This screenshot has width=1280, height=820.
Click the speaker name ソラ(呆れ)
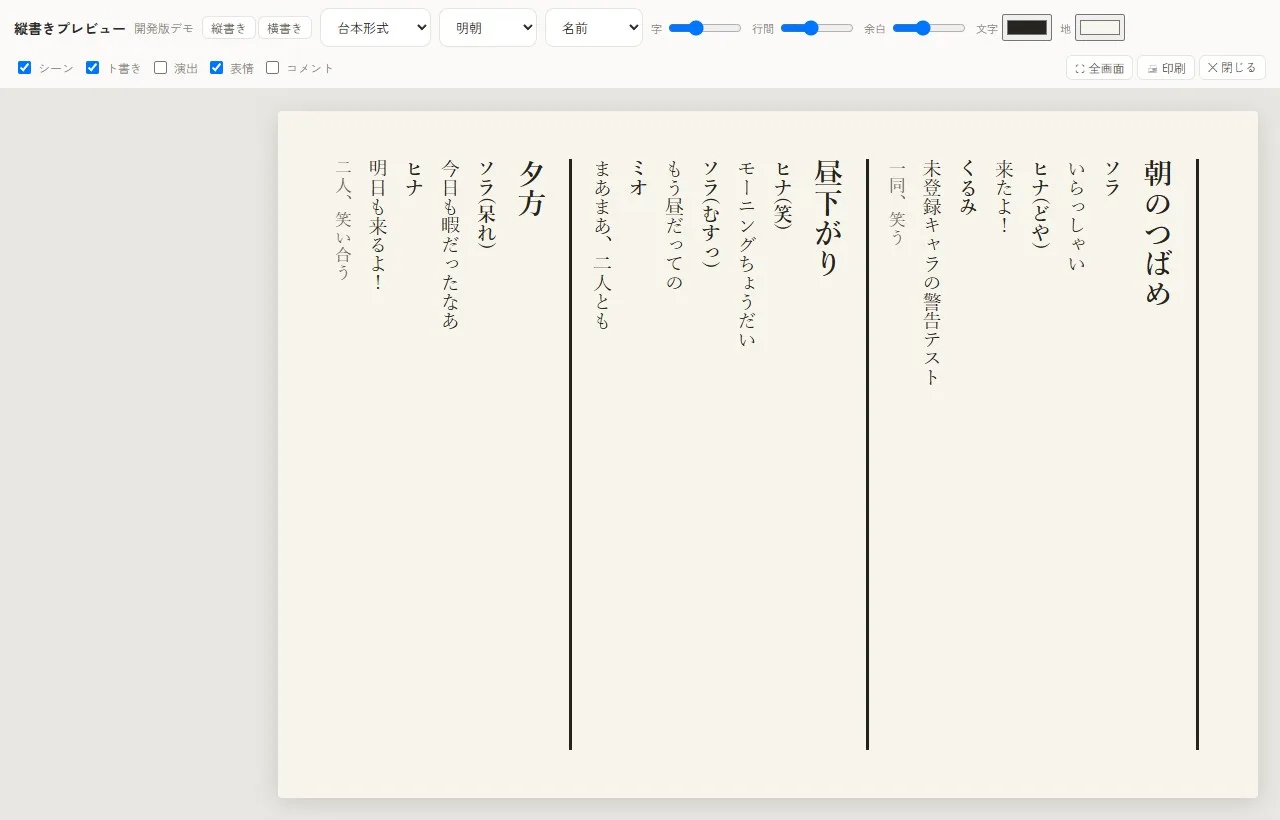(x=486, y=205)
